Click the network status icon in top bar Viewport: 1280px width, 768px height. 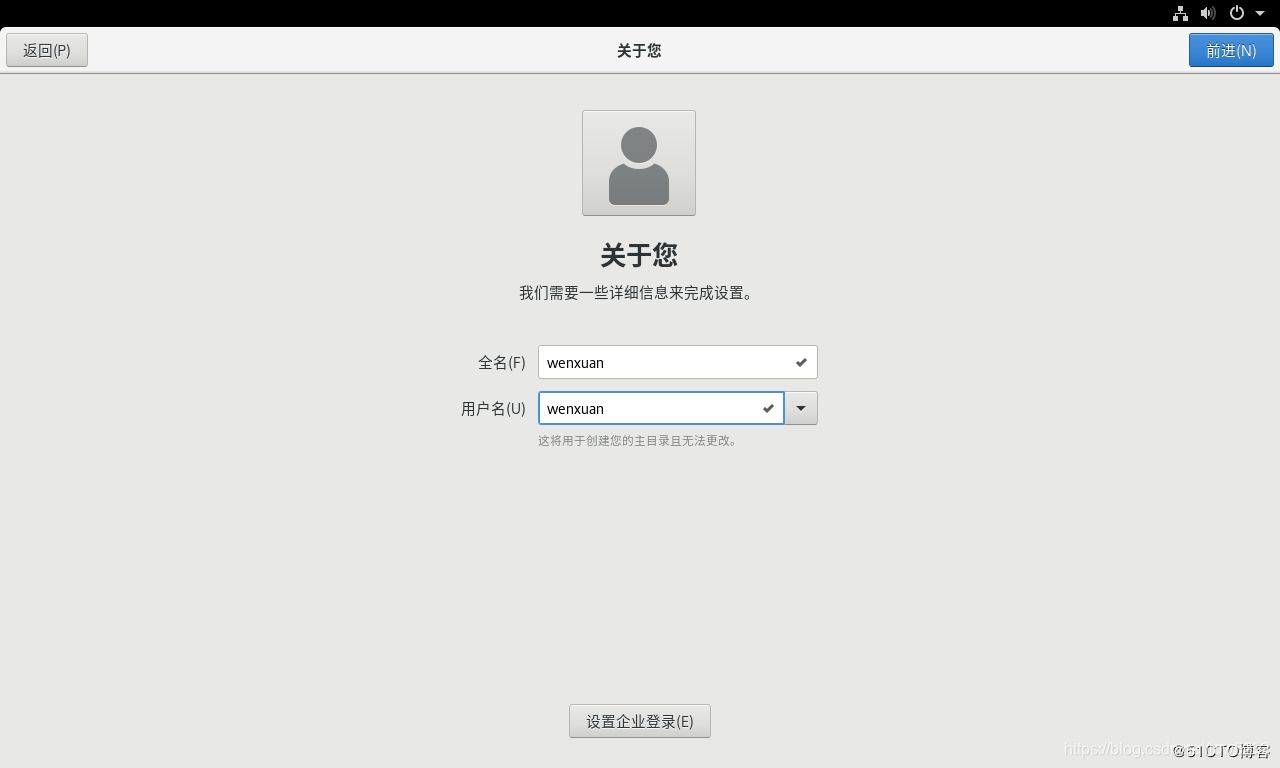[x=1179, y=13]
